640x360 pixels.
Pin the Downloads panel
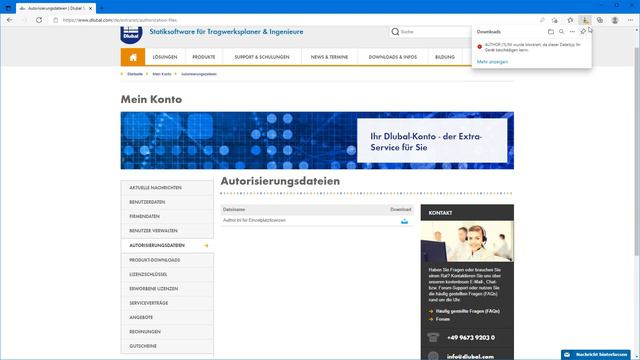pyautogui.click(x=583, y=31)
